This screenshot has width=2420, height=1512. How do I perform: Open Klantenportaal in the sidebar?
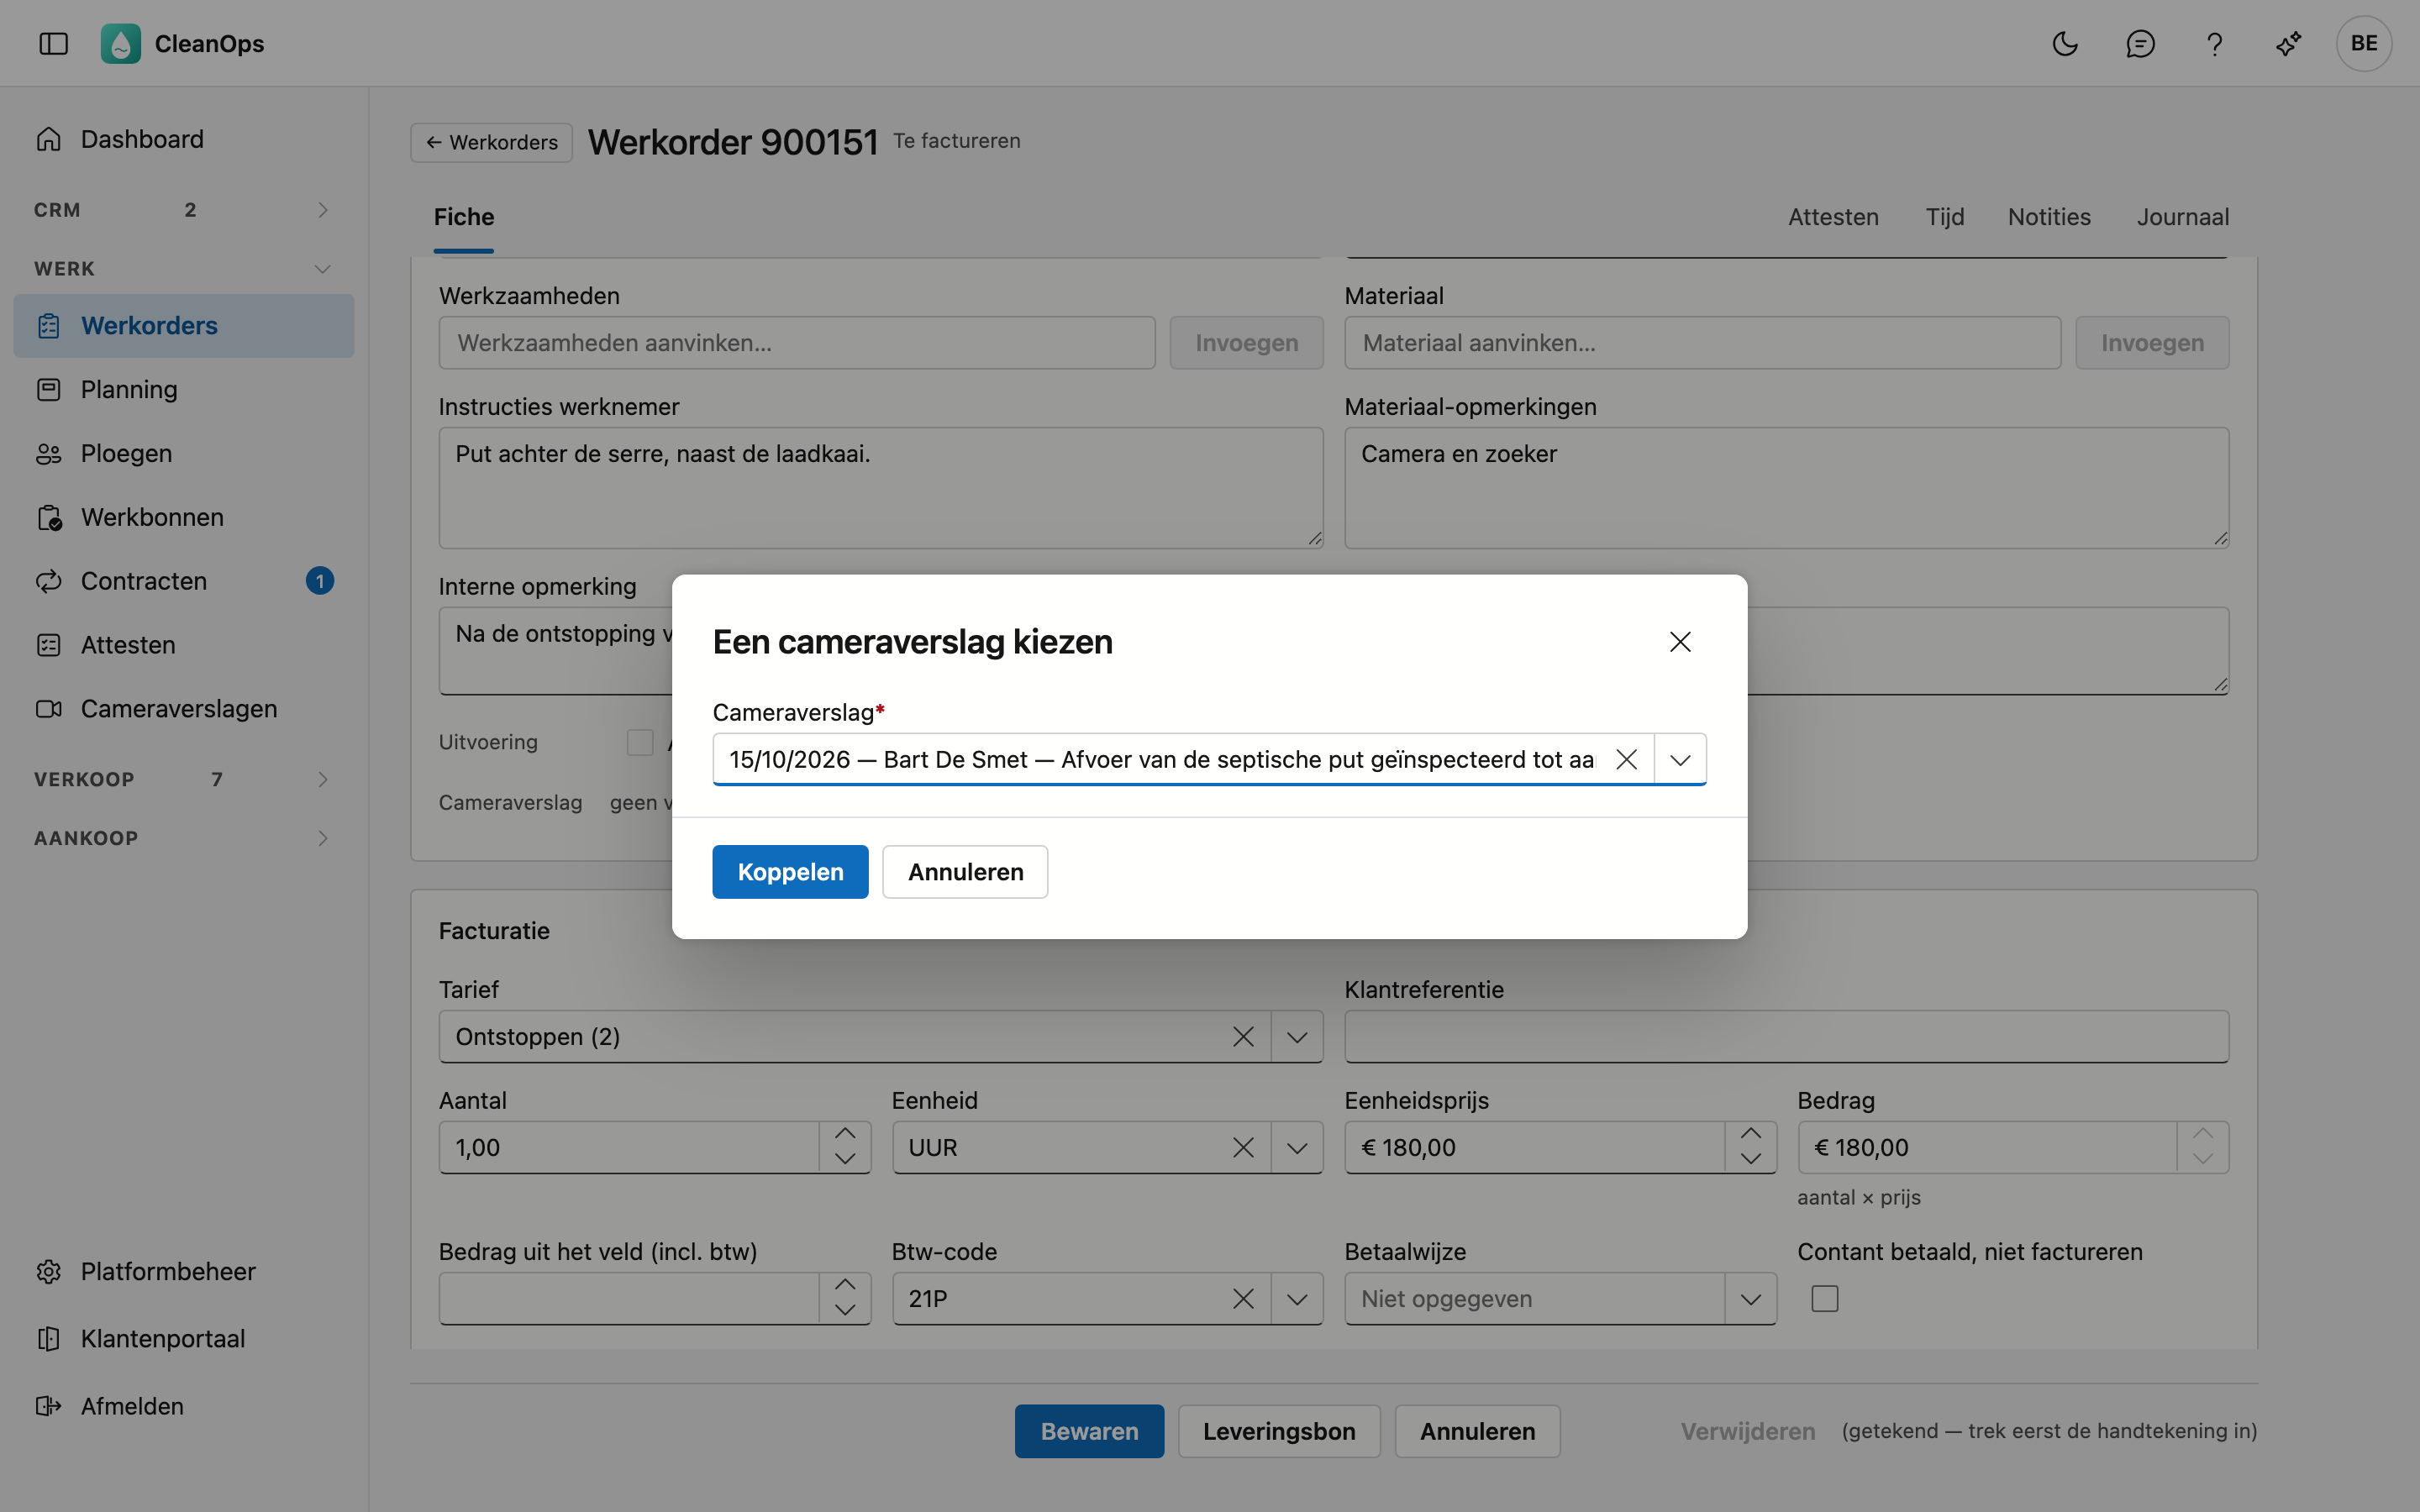coord(184,1338)
